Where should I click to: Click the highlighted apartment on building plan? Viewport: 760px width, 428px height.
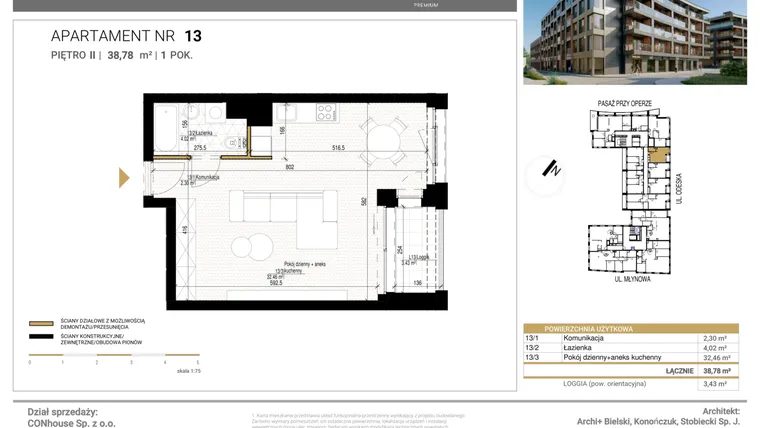pos(659,156)
